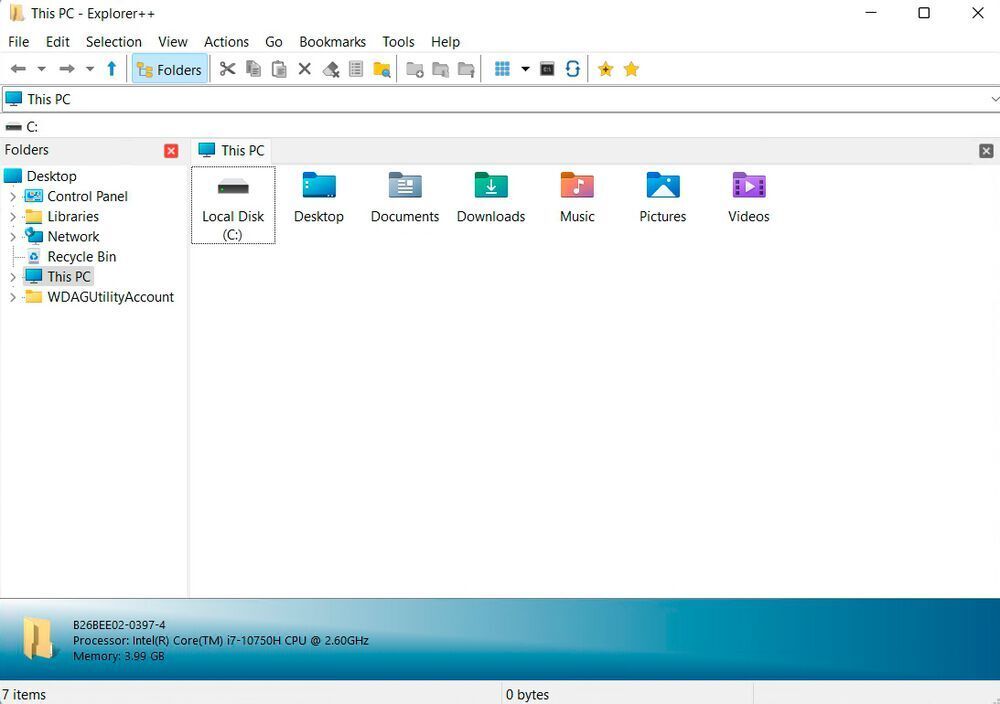Click the Copy toolbar icon
Screen dimensions: 1000x704
point(254,69)
